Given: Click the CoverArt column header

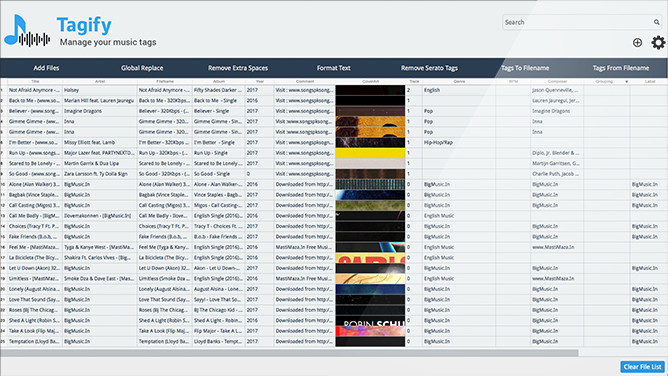Looking at the screenshot, I should click(370, 81).
